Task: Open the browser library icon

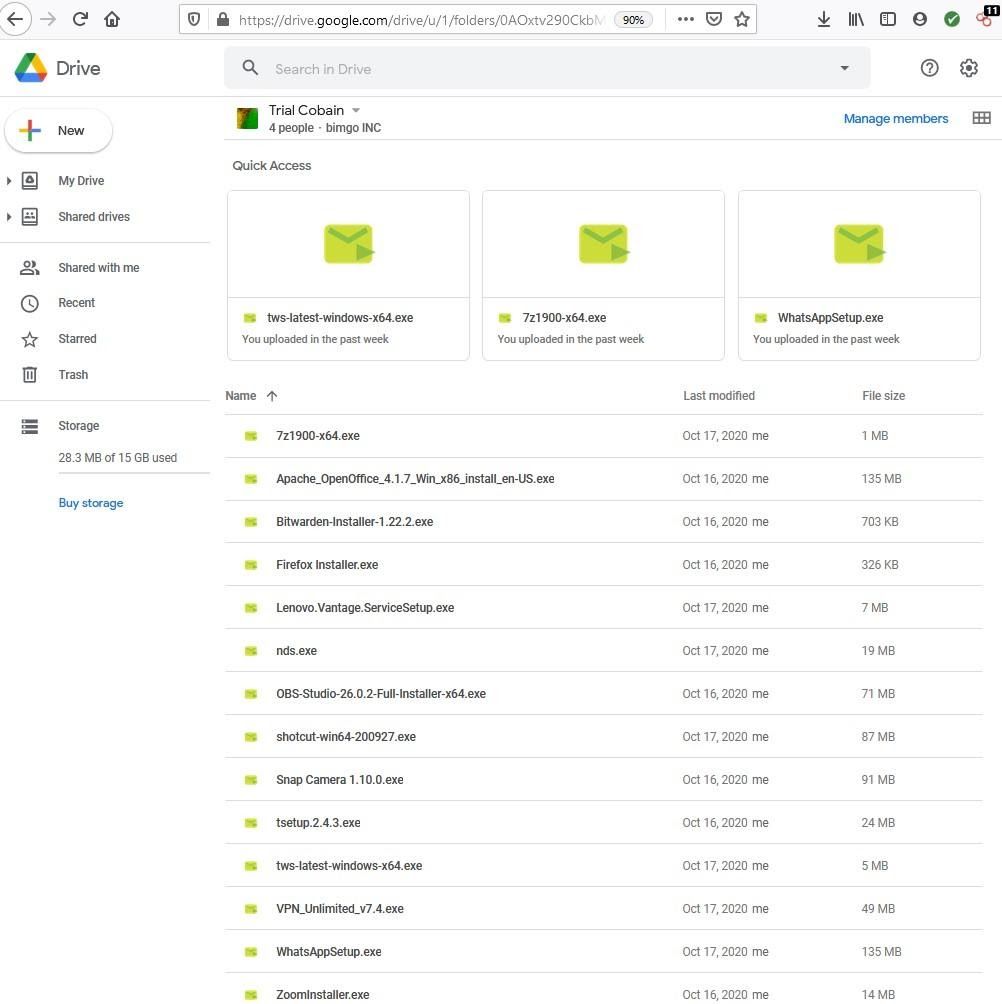Action: click(x=856, y=19)
